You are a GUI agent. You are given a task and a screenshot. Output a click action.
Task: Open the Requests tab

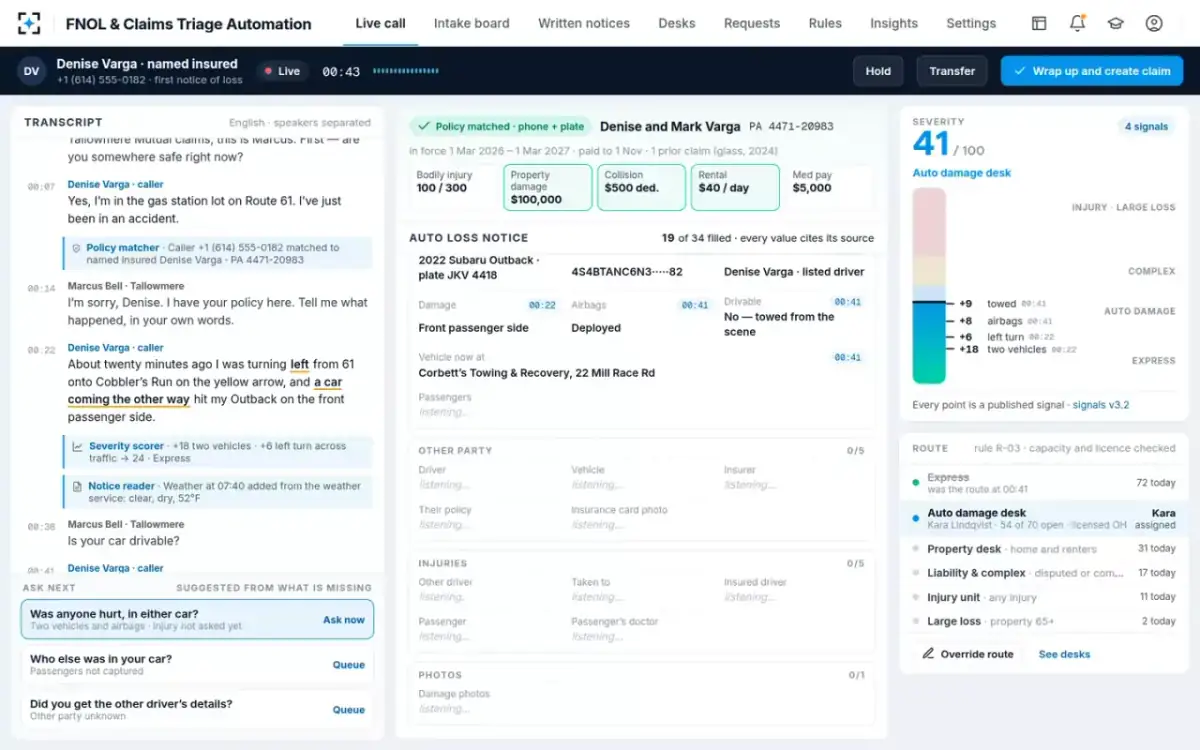[x=752, y=23]
